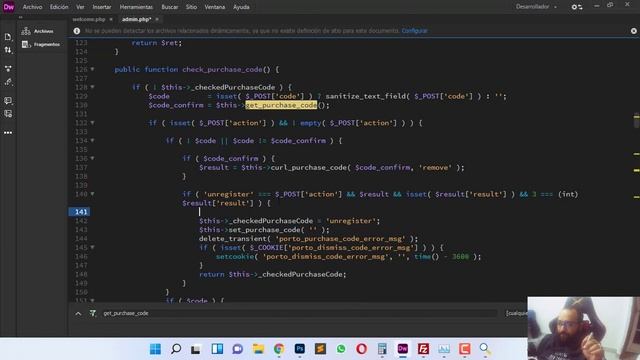Open the Archivo menu

click(32, 7)
